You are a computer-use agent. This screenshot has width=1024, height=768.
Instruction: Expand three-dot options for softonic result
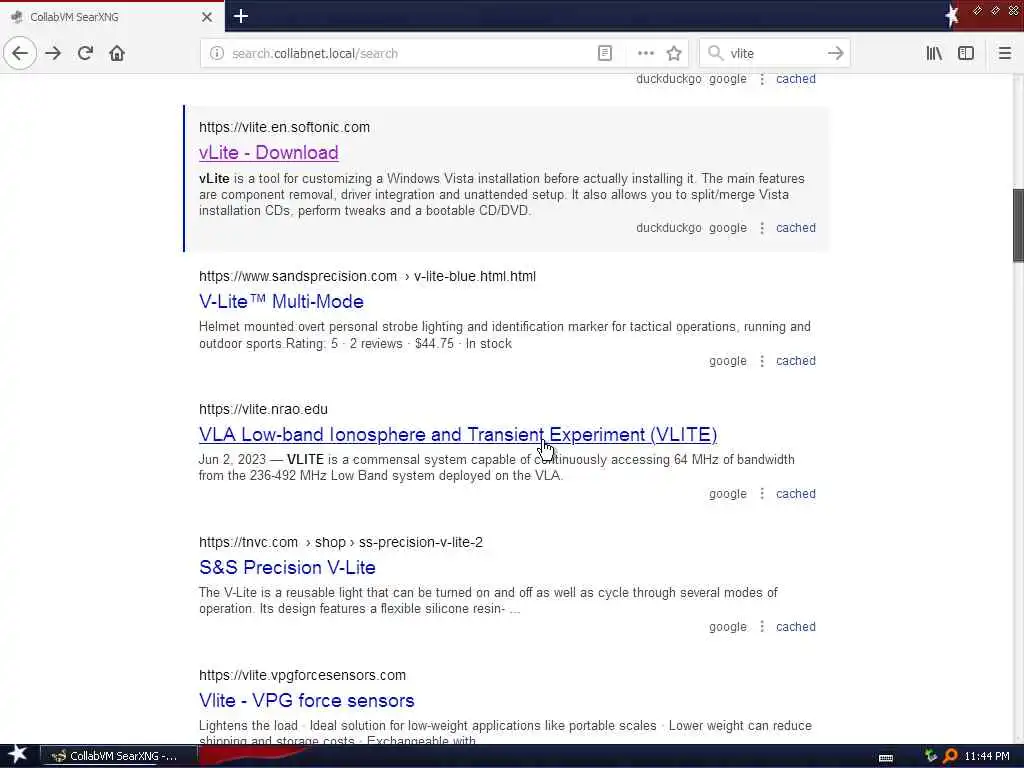coord(761,228)
